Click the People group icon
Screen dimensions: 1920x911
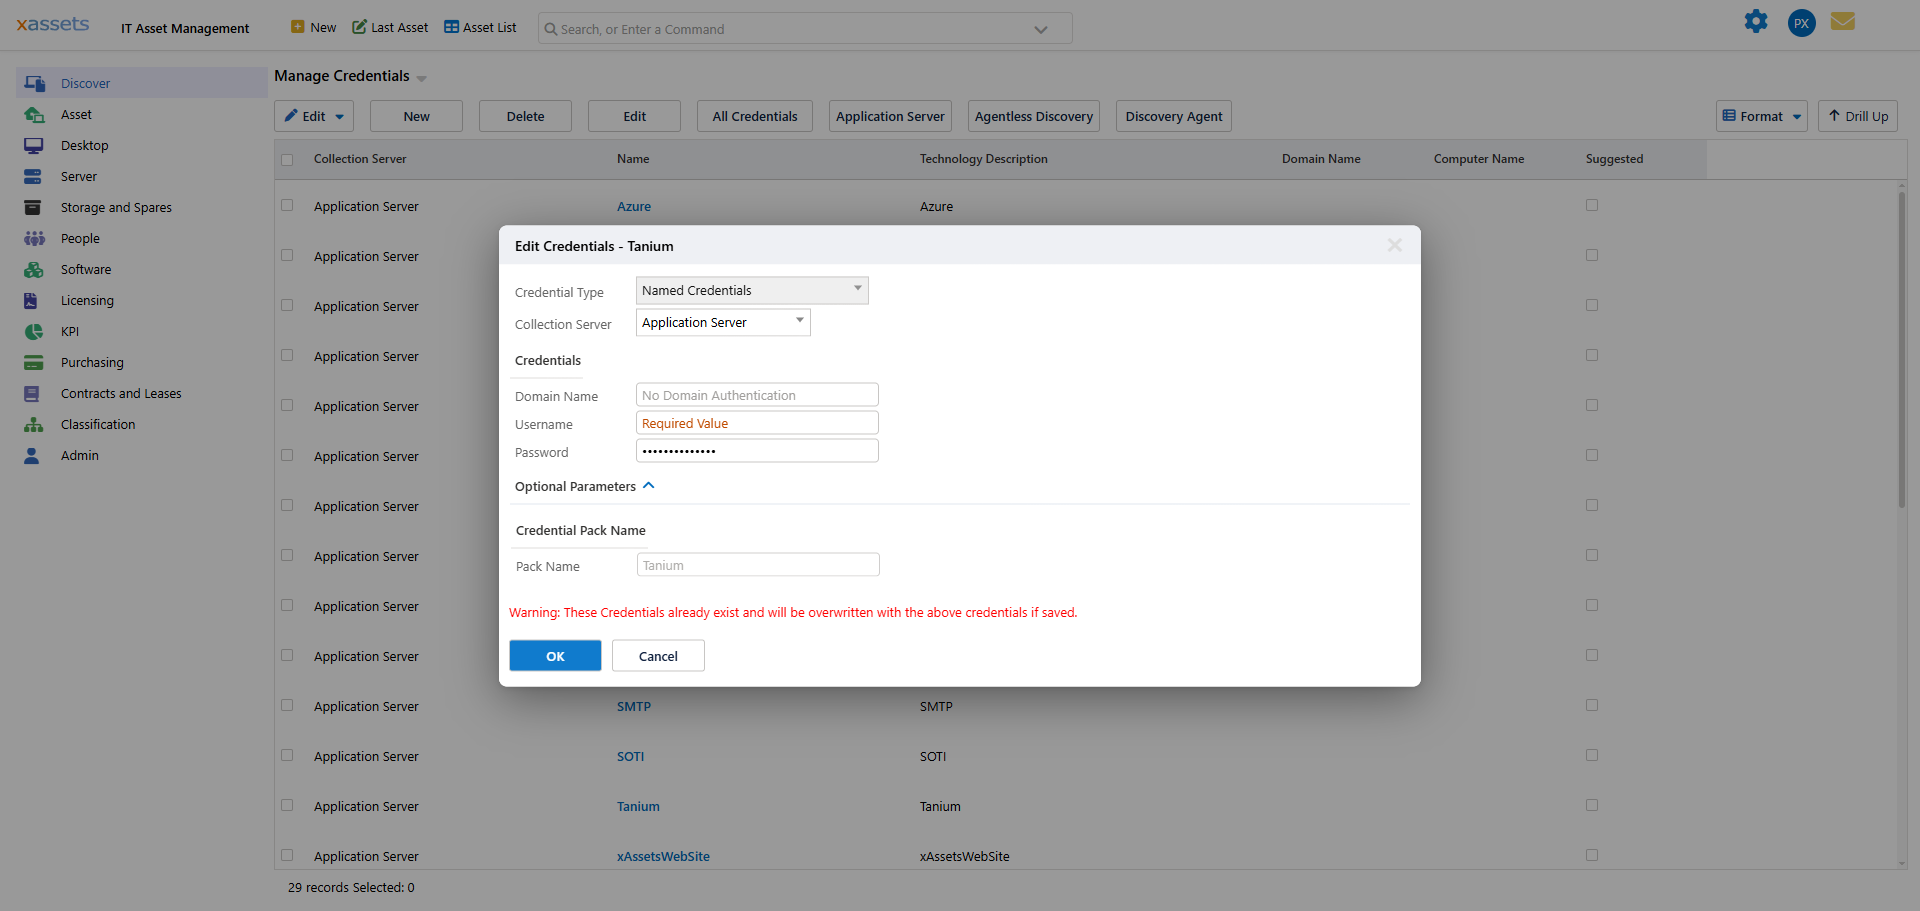pos(34,239)
